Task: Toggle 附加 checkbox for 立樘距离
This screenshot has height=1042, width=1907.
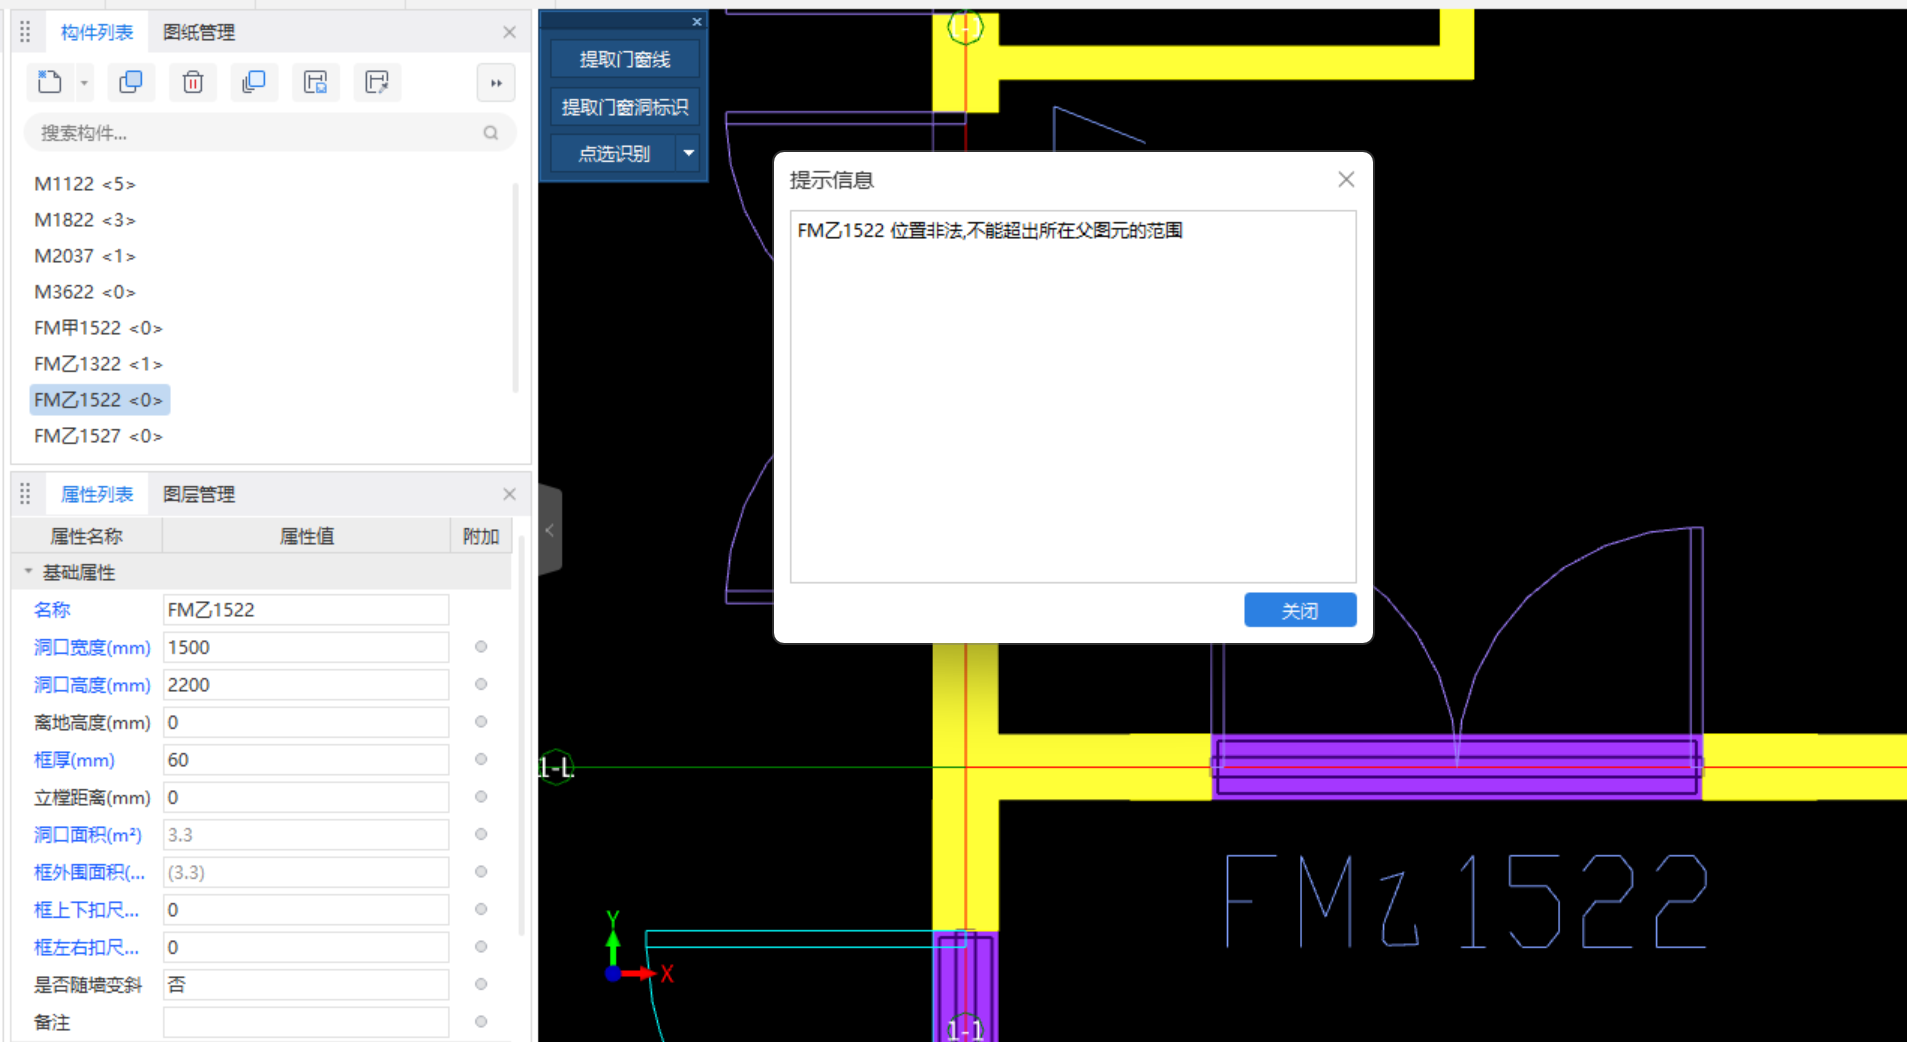Action: pos(481,797)
